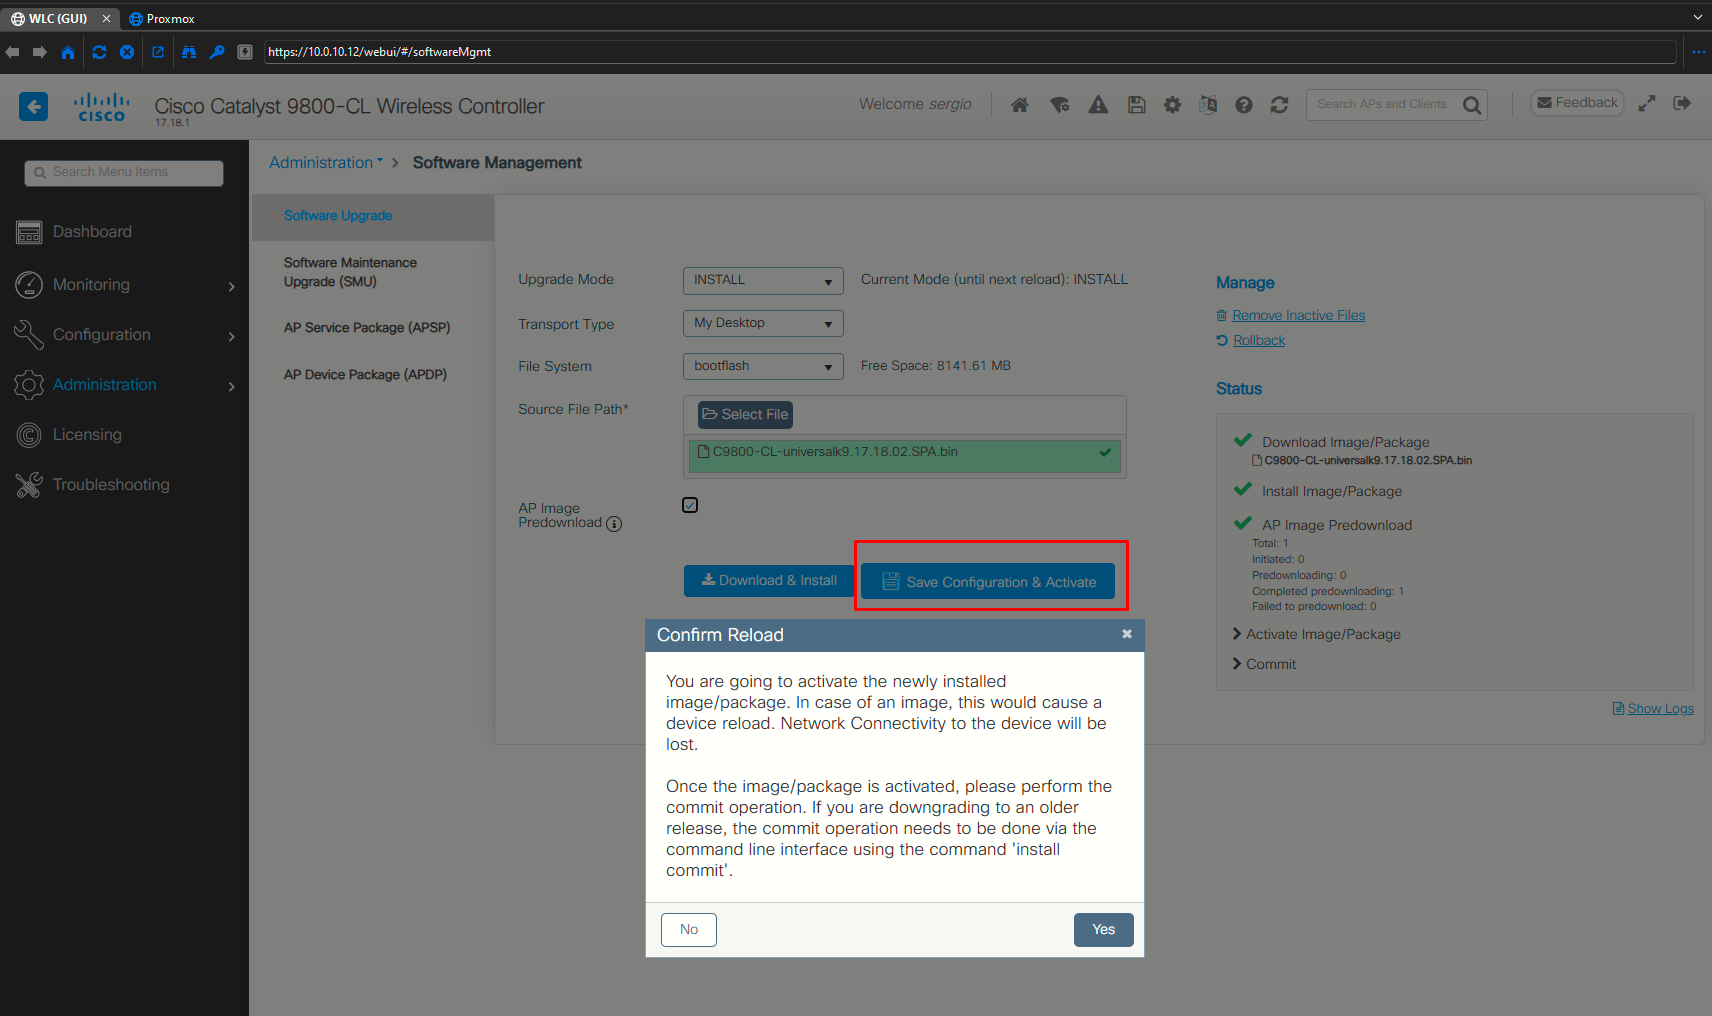
Task: Open the Configuration side menu
Action: pyautogui.click(x=124, y=335)
